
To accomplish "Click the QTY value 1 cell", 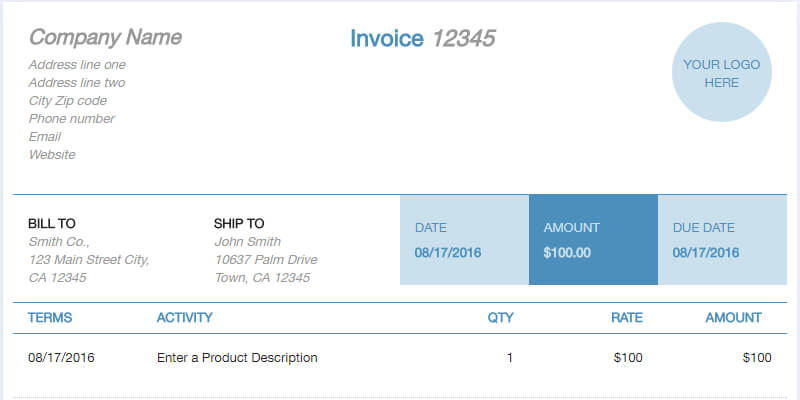I will 509,358.
